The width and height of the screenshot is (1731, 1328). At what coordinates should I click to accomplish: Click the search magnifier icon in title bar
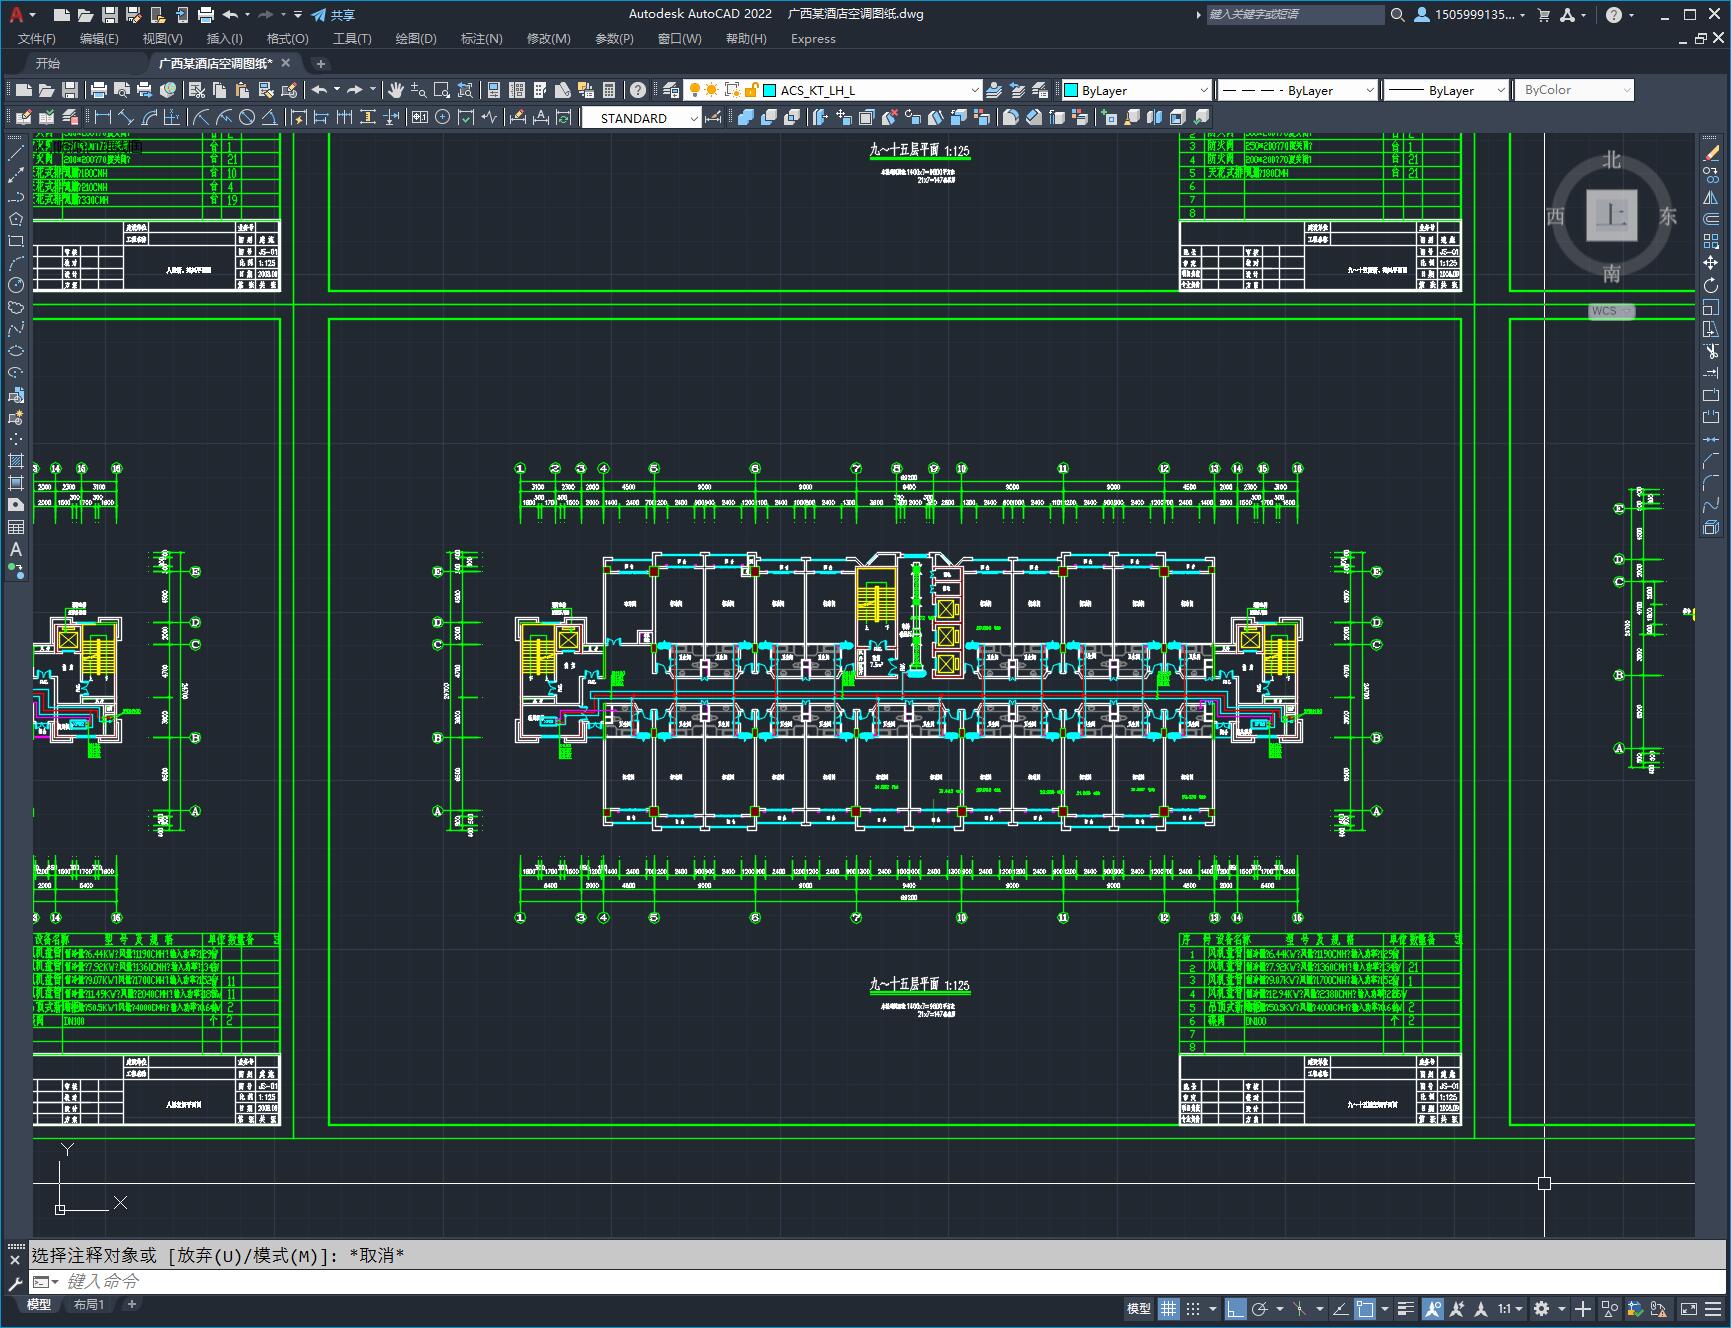[x=1397, y=15]
